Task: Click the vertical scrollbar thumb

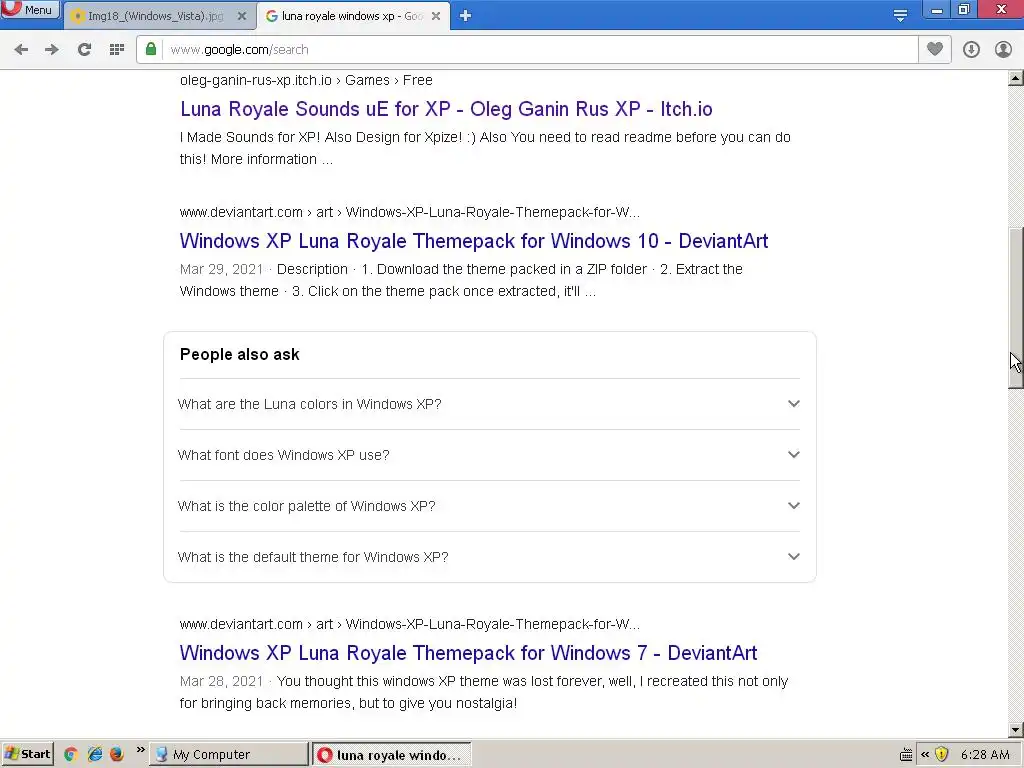Action: tap(1016, 308)
